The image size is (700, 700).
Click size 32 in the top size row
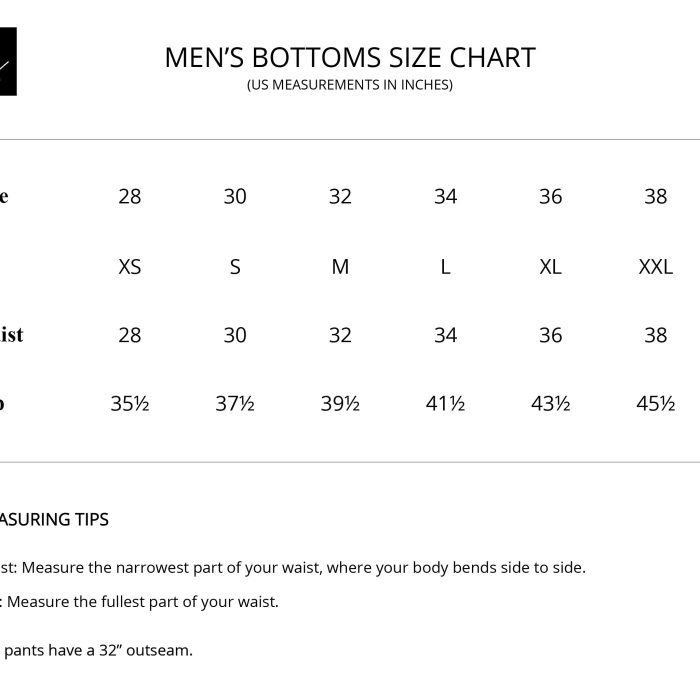pyautogui.click(x=340, y=196)
